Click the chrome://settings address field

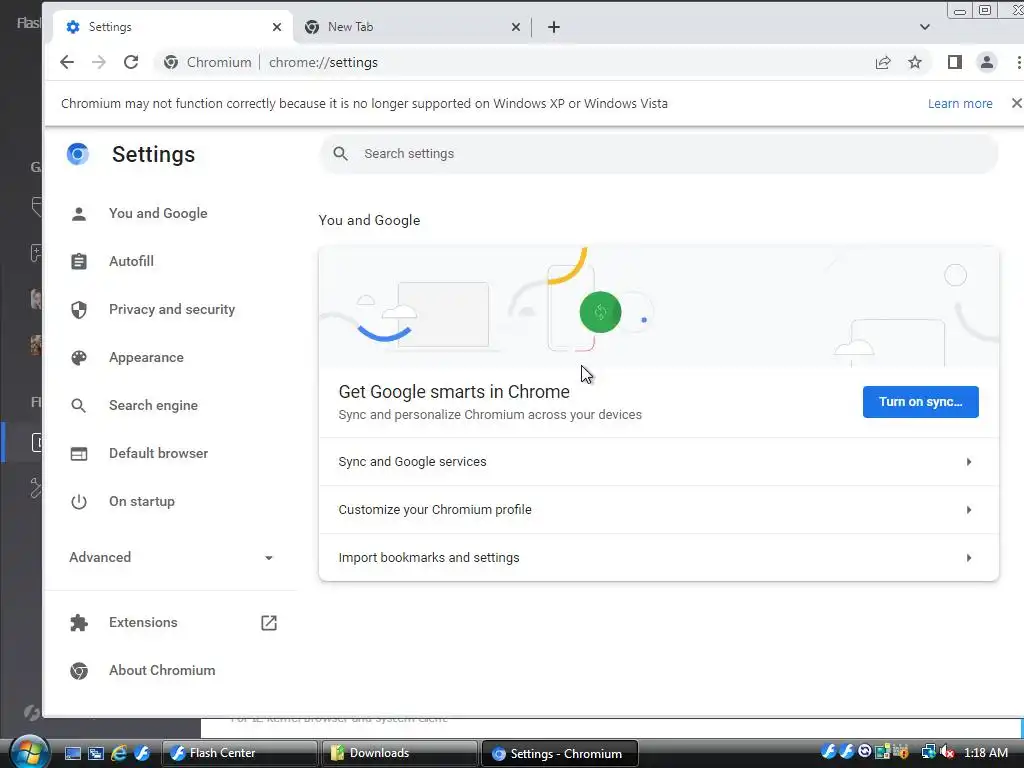click(x=323, y=62)
